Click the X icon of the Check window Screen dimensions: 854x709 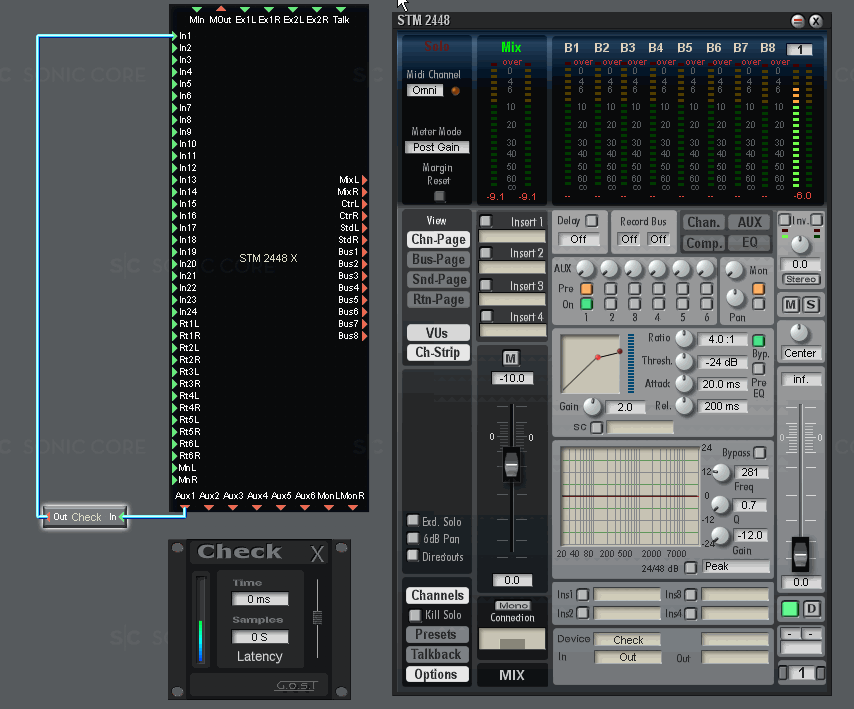tap(317, 554)
